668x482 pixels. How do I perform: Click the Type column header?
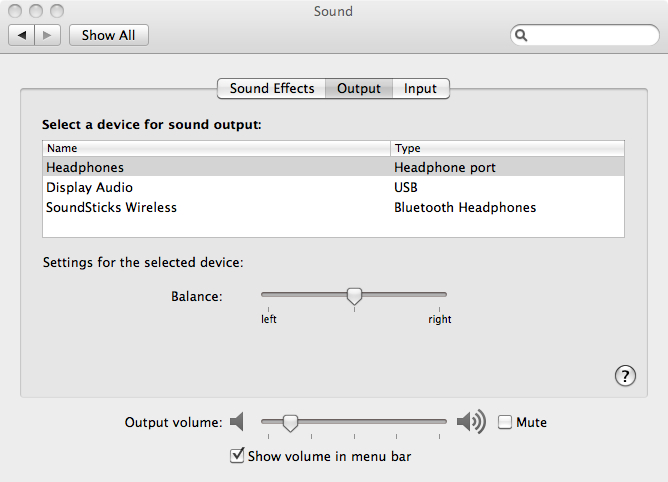tap(507, 148)
